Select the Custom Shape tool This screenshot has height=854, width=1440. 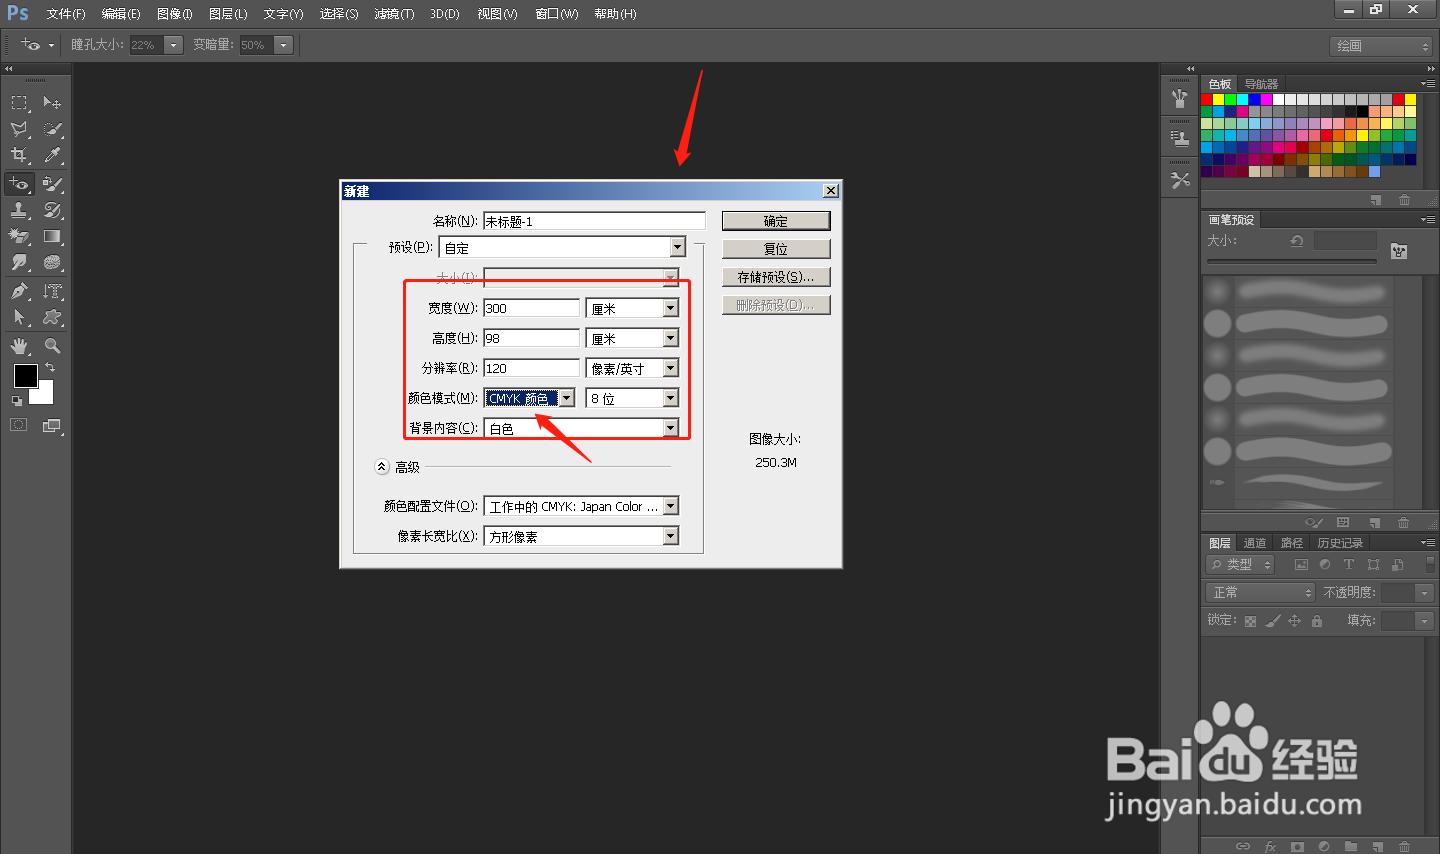52,317
